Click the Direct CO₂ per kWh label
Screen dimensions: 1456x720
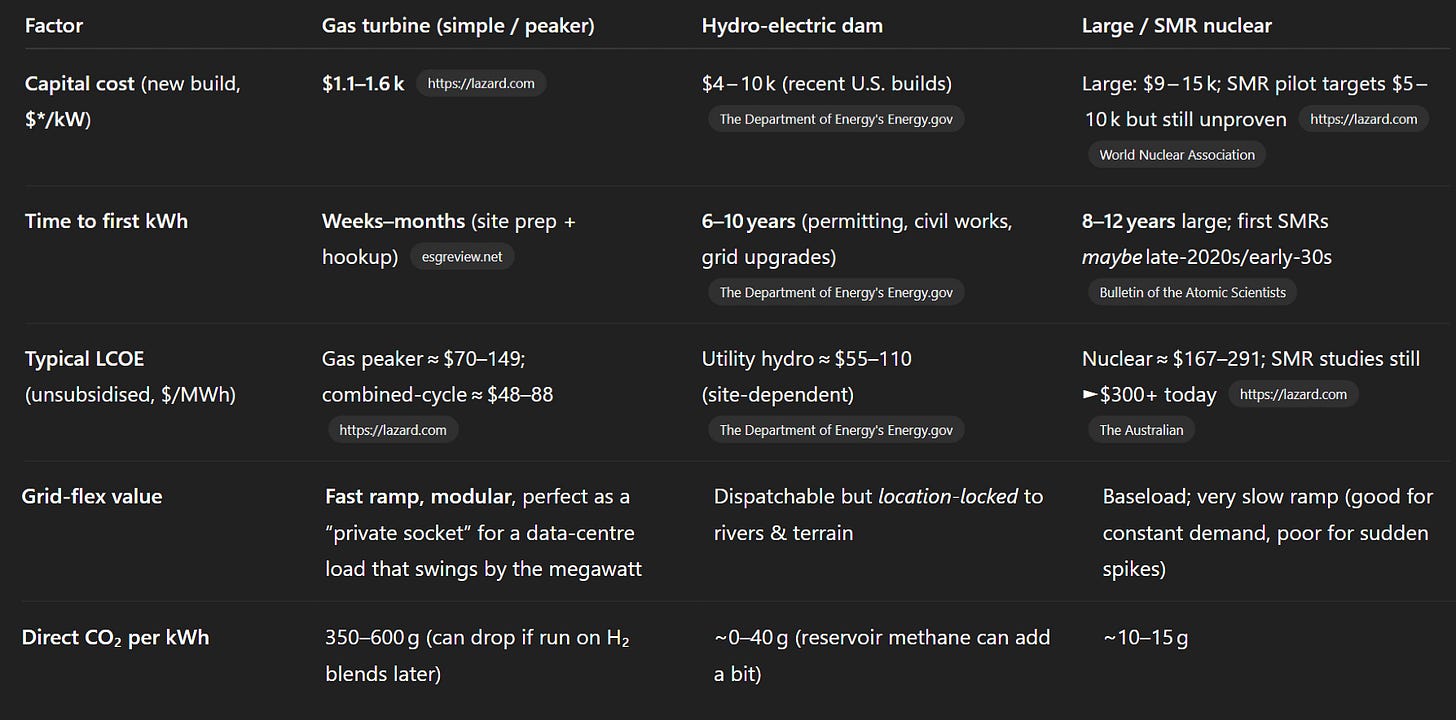[116, 637]
